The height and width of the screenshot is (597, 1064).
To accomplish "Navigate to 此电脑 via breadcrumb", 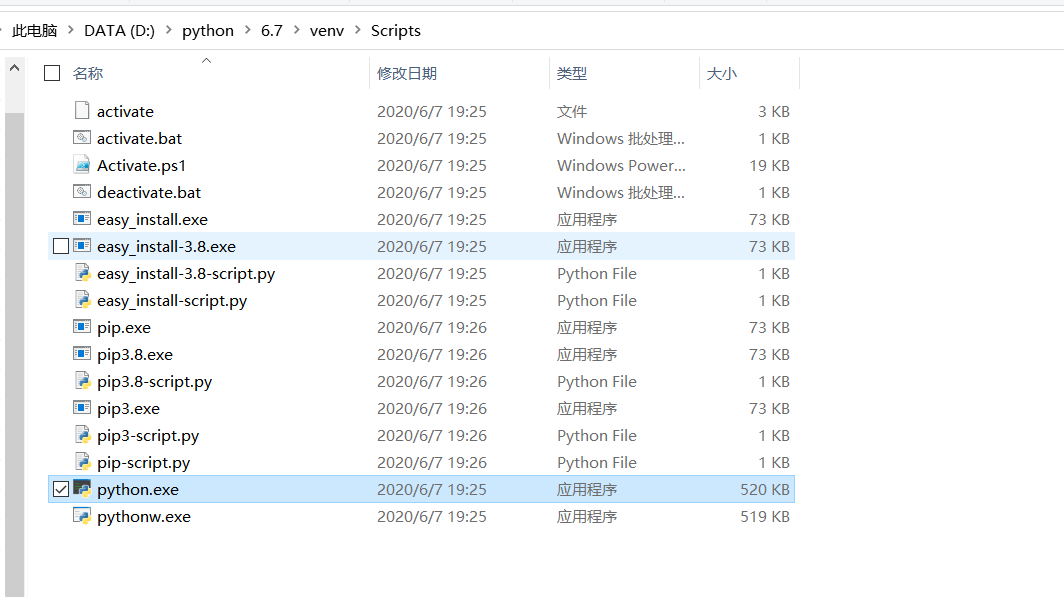I will tap(34, 30).
